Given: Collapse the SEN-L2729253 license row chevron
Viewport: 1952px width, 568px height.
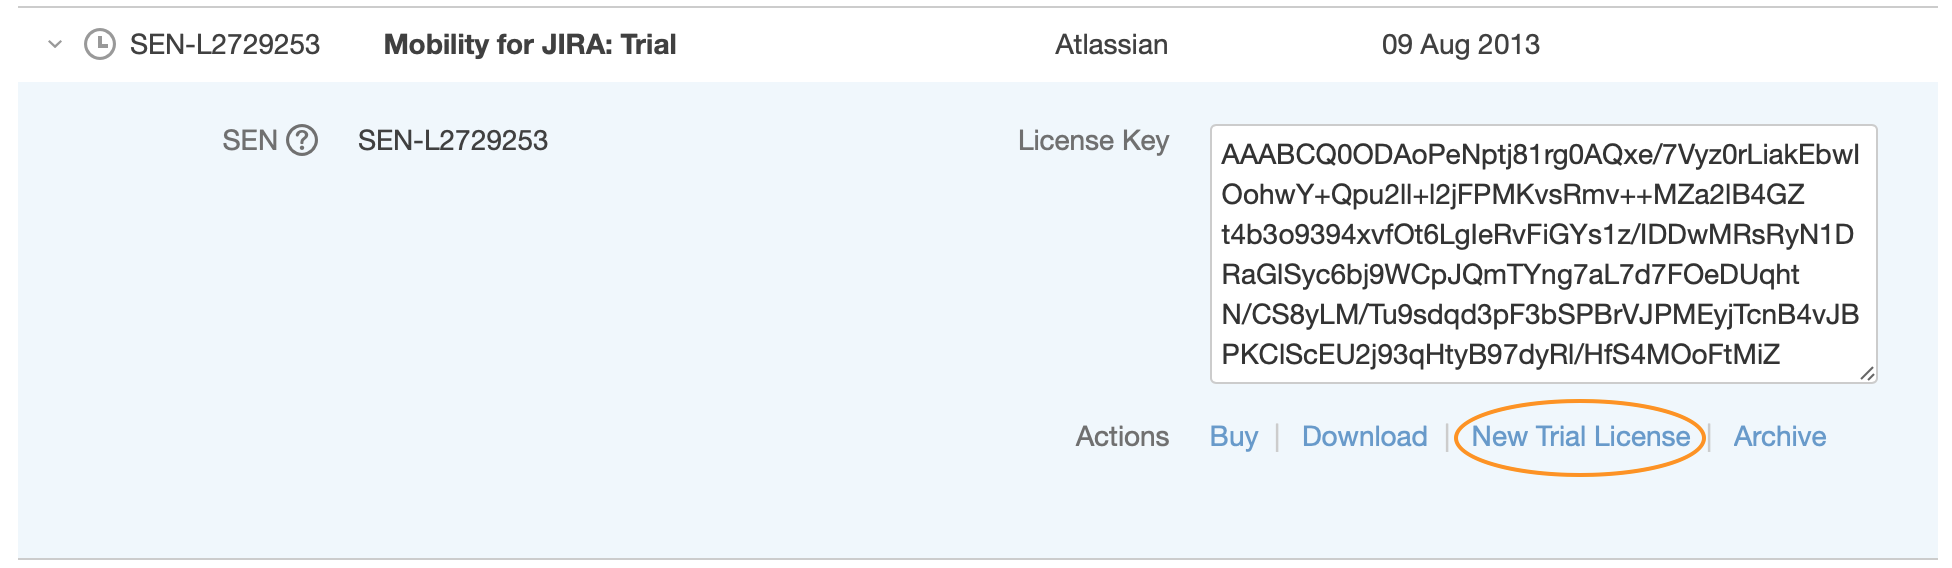Looking at the screenshot, I should 55,44.
